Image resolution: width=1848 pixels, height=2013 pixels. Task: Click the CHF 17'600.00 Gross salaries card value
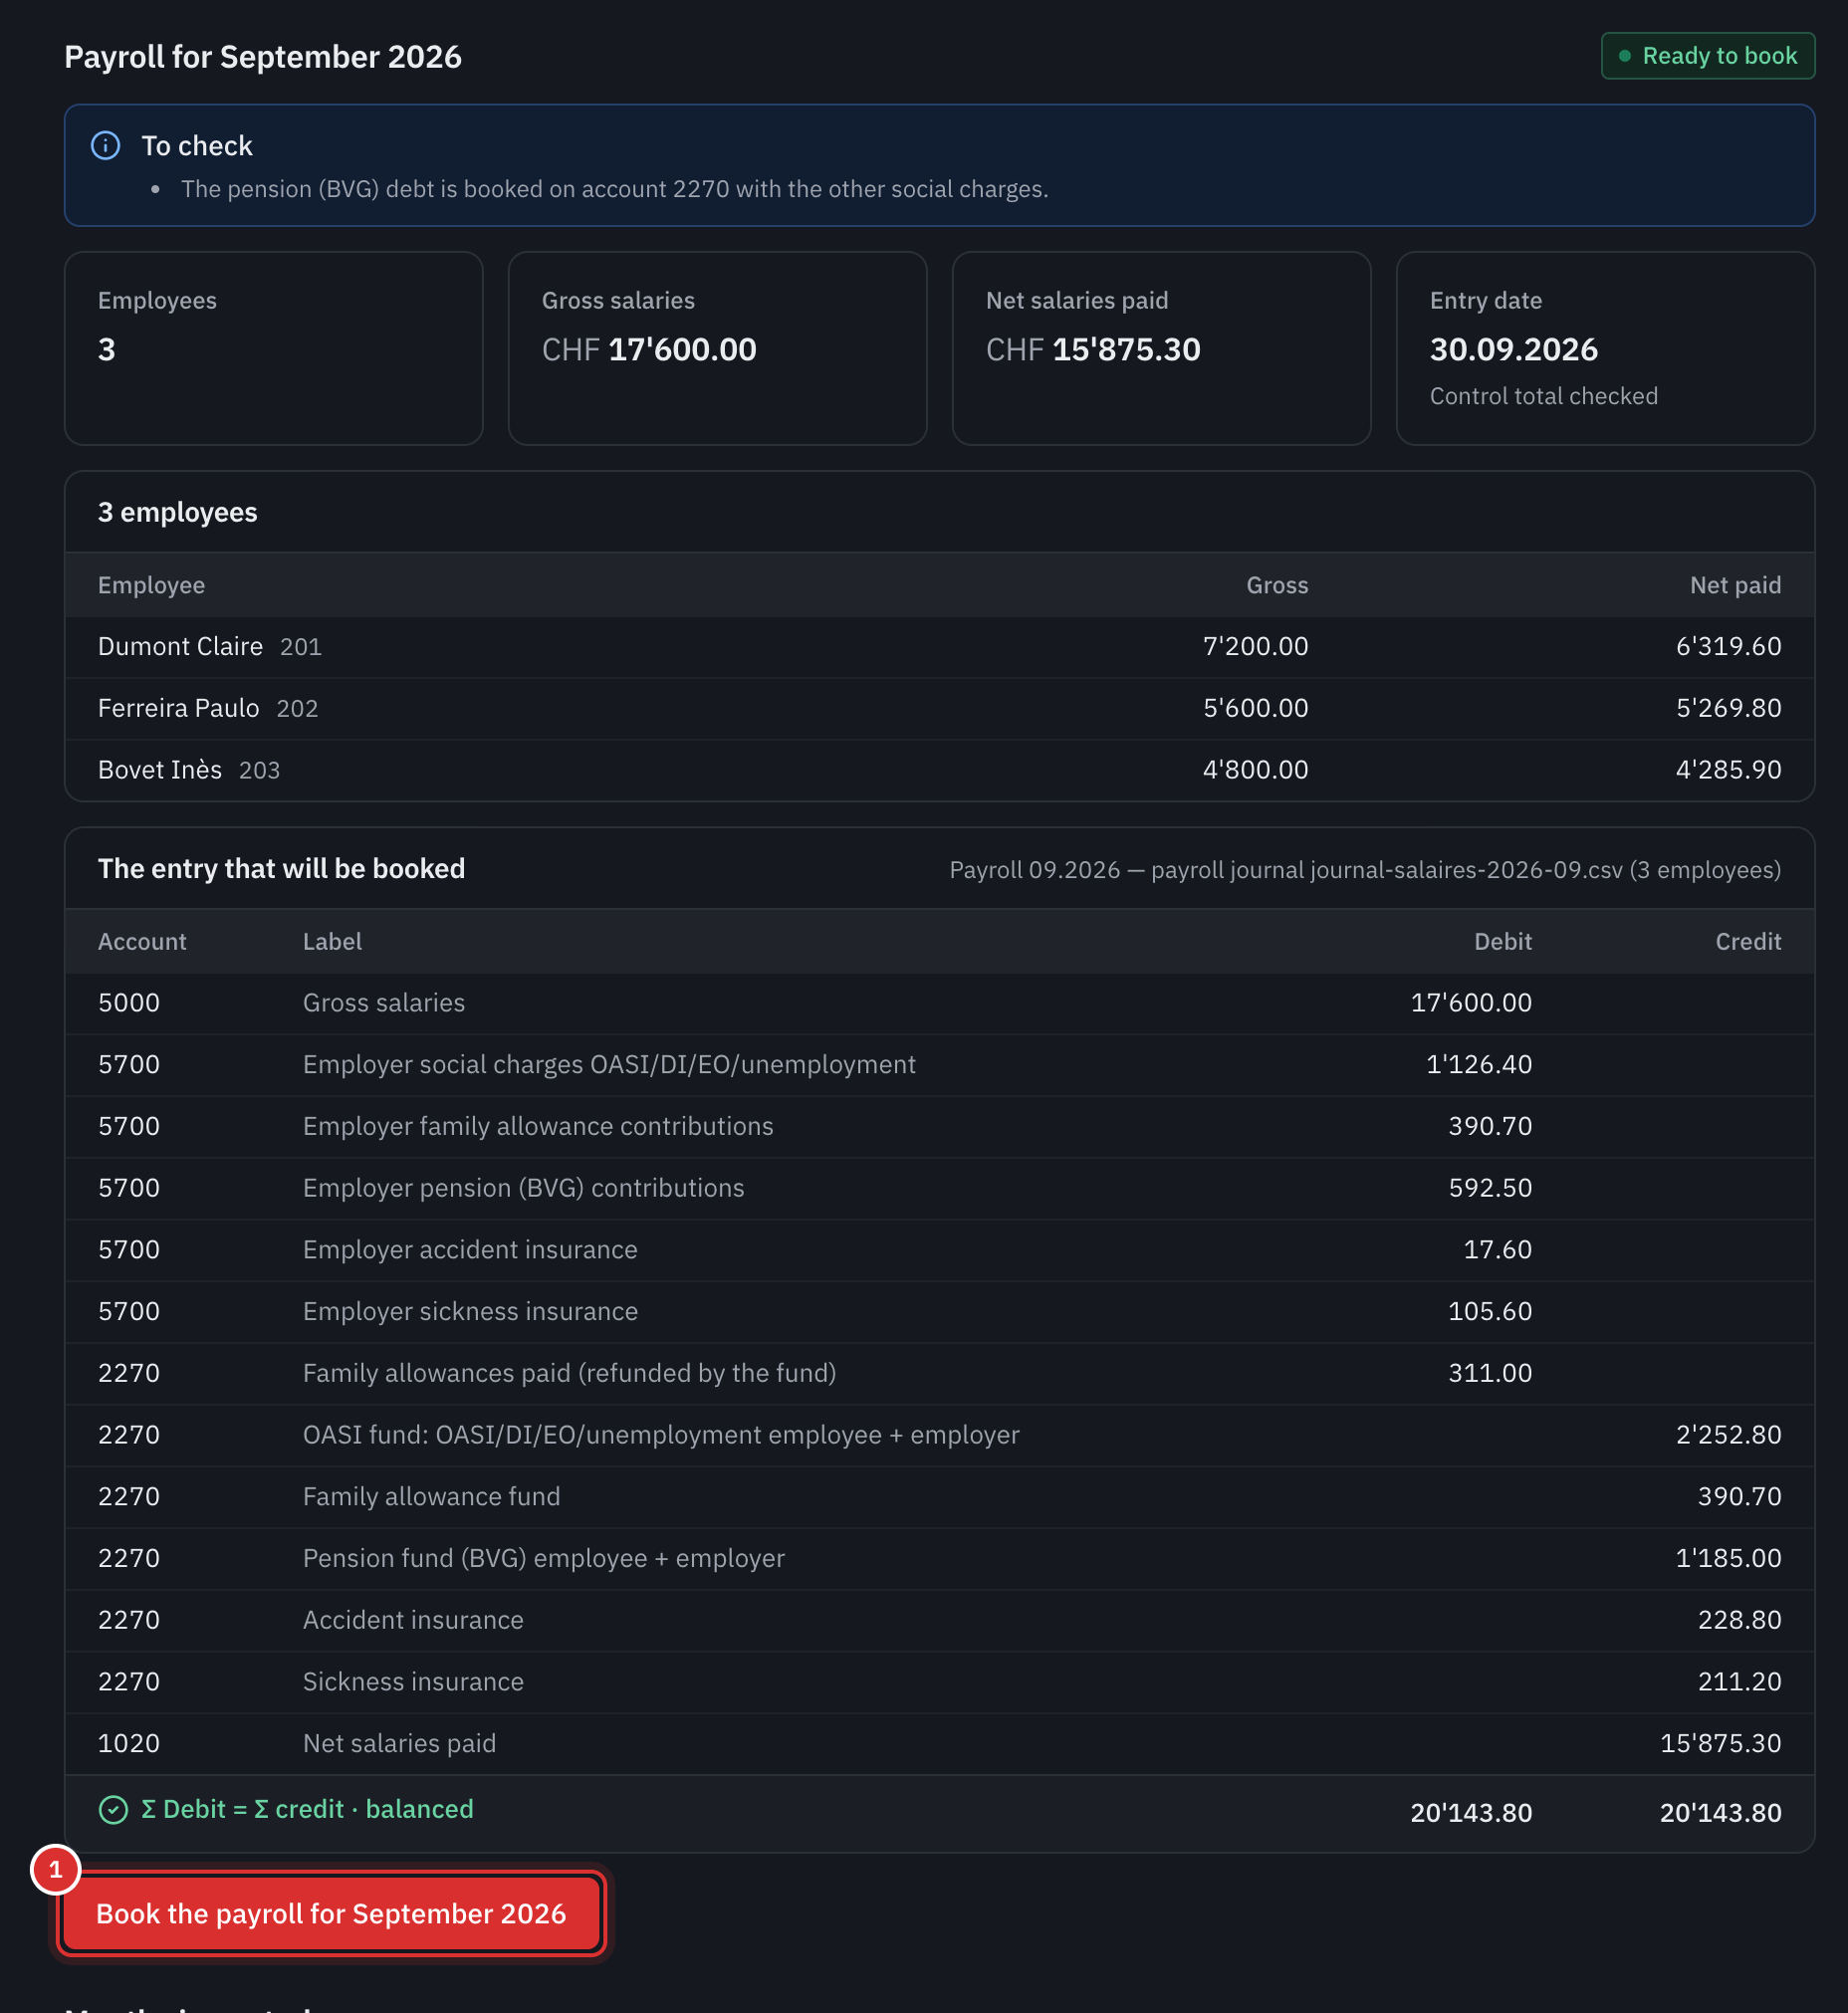tap(649, 349)
